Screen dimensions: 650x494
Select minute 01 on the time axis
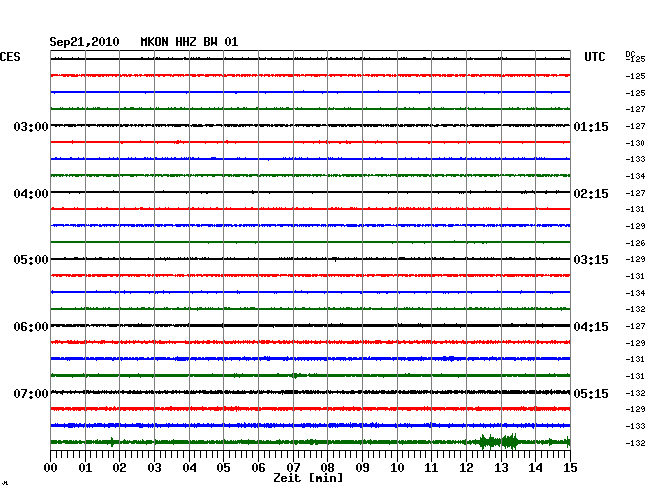(85, 467)
